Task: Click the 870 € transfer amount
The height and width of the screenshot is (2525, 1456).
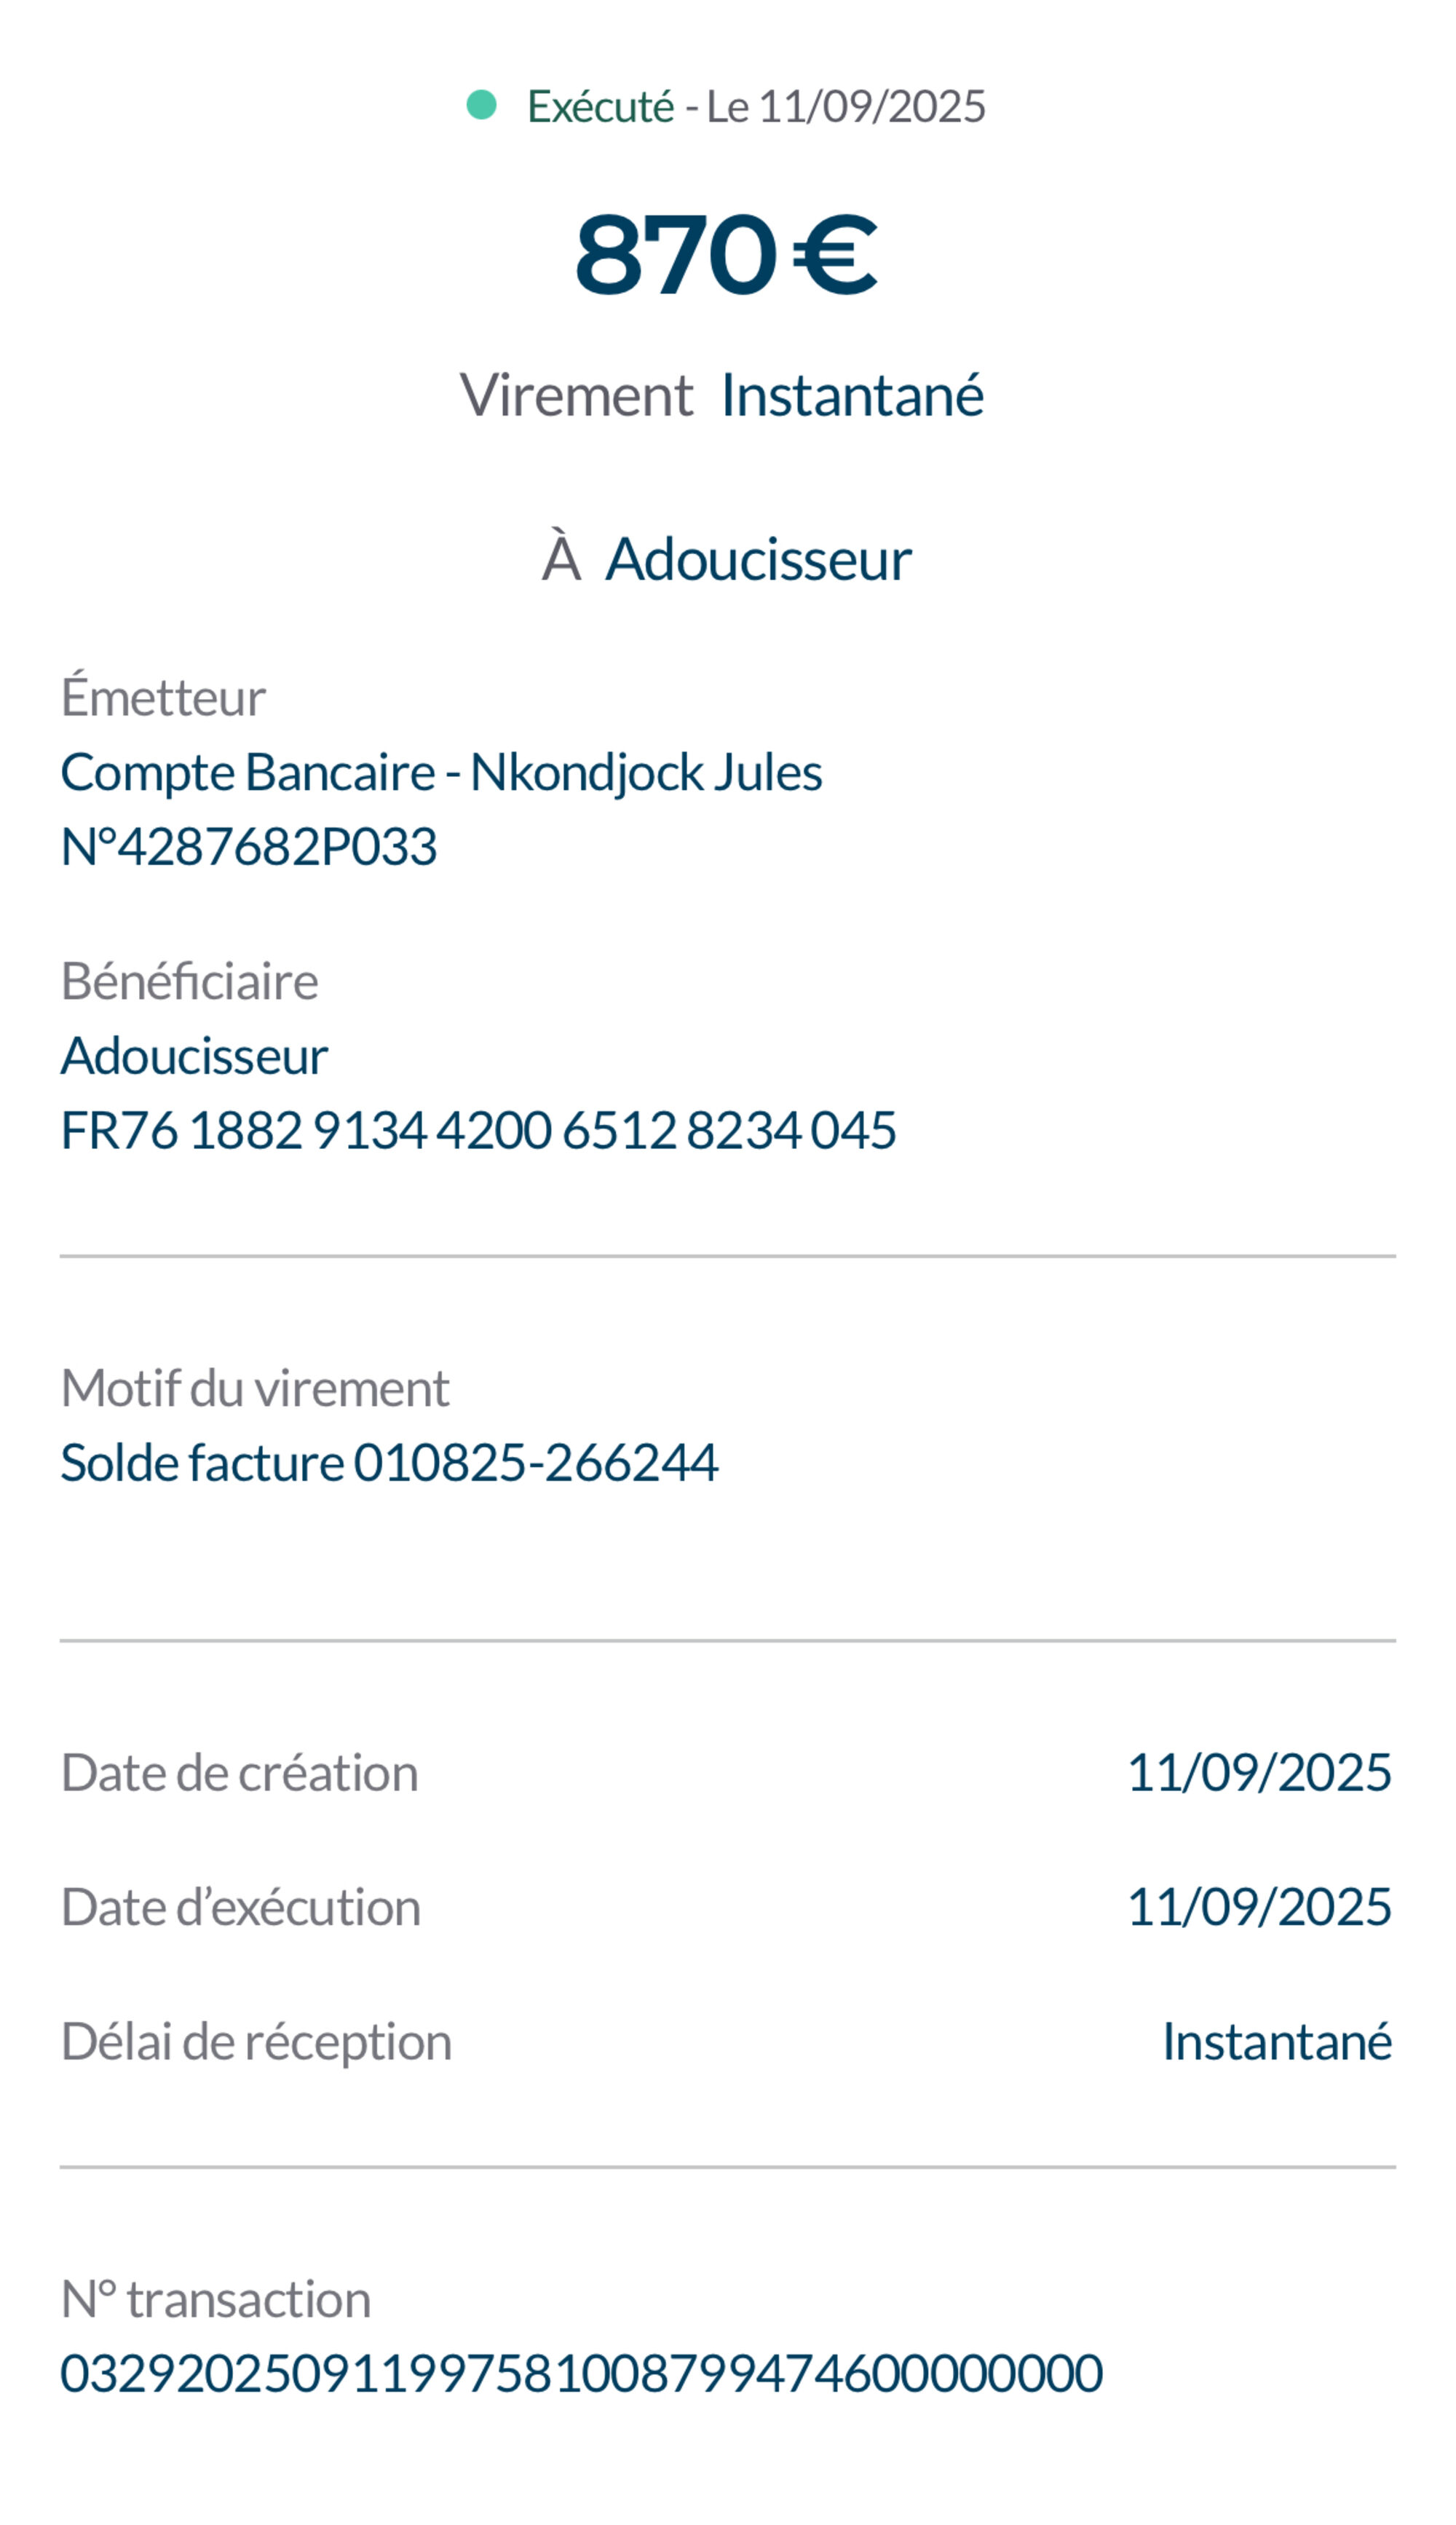Action: pyautogui.click(x=726, y=254)
